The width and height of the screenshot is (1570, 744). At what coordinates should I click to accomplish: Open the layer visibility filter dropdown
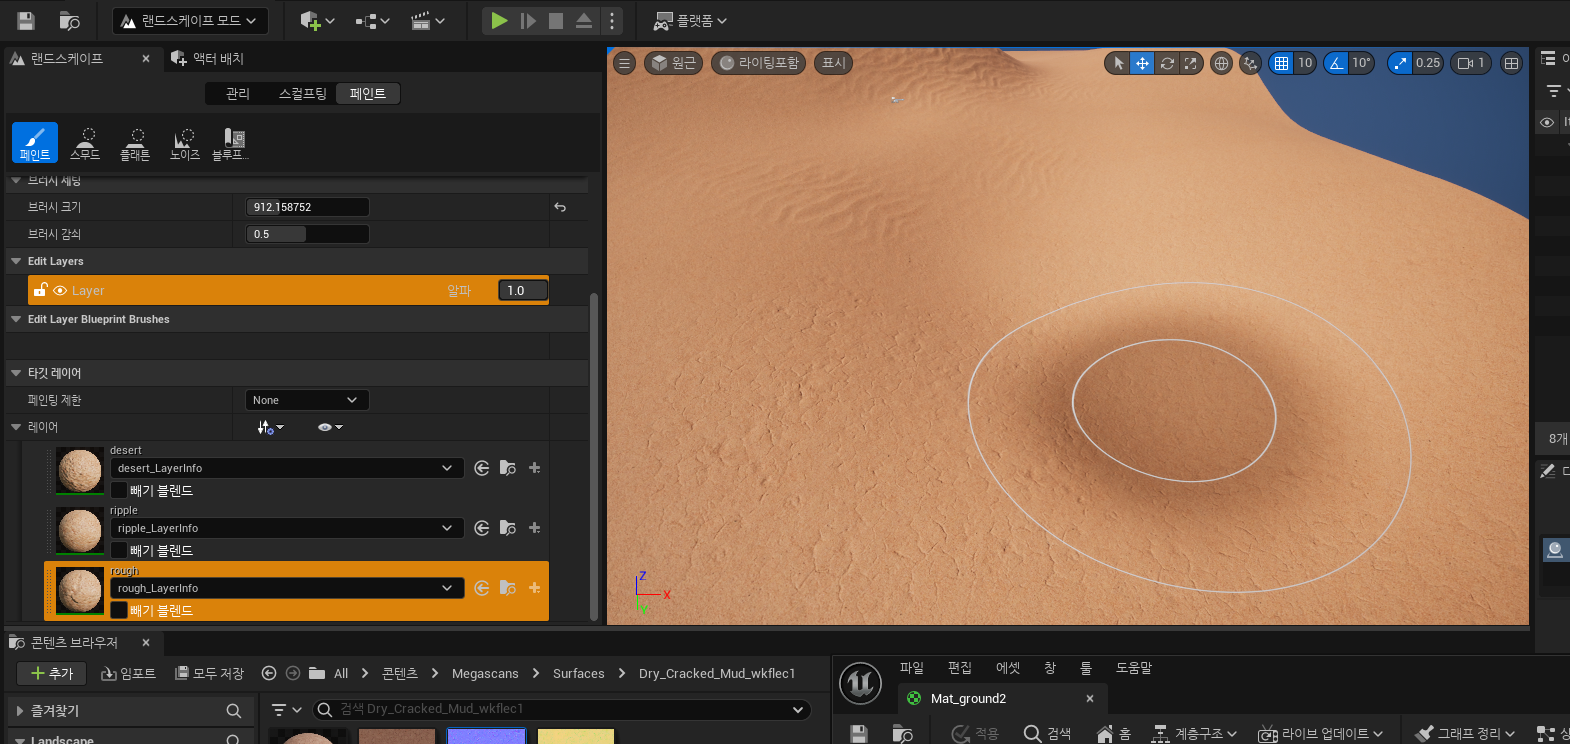coord(330,427)
